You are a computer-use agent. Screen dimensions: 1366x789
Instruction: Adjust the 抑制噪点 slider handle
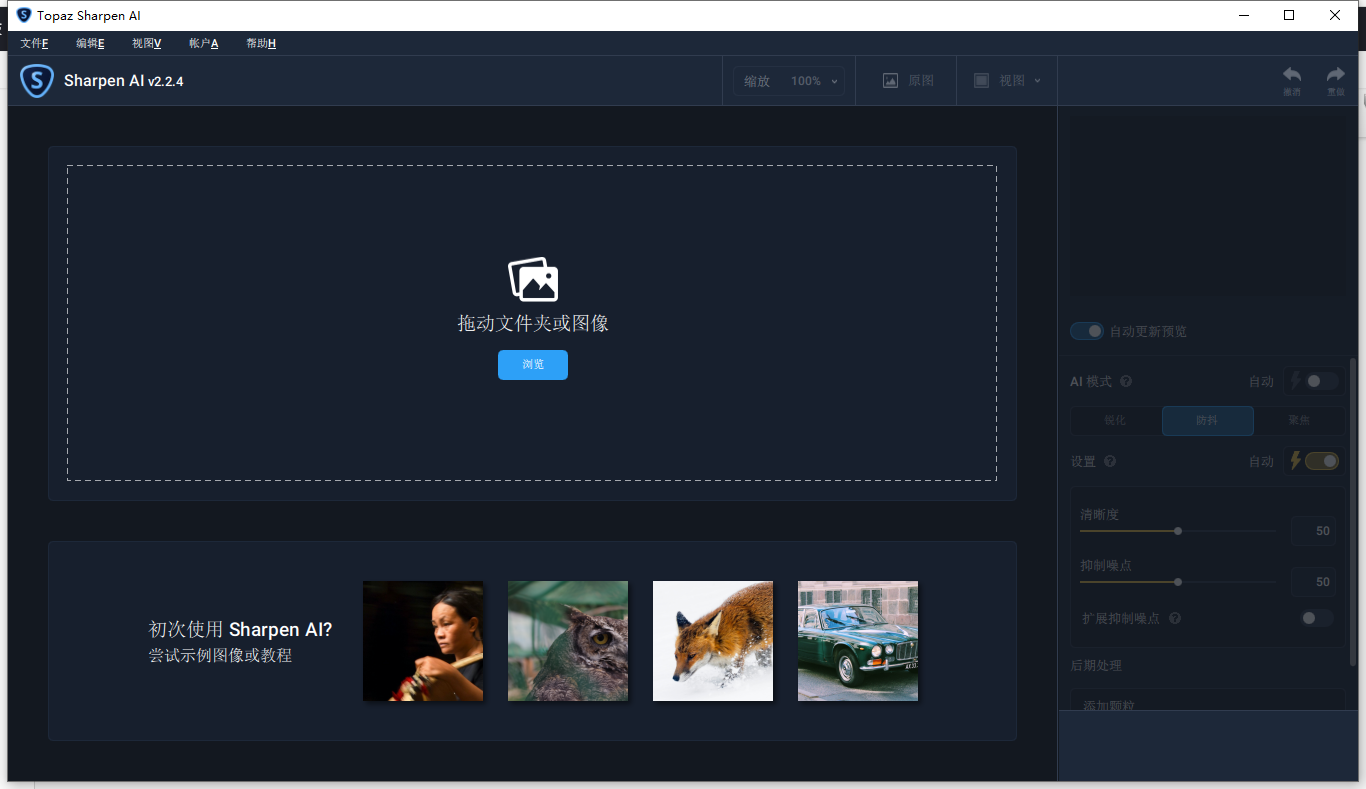pyautogui.click(x=1178, y=581)
